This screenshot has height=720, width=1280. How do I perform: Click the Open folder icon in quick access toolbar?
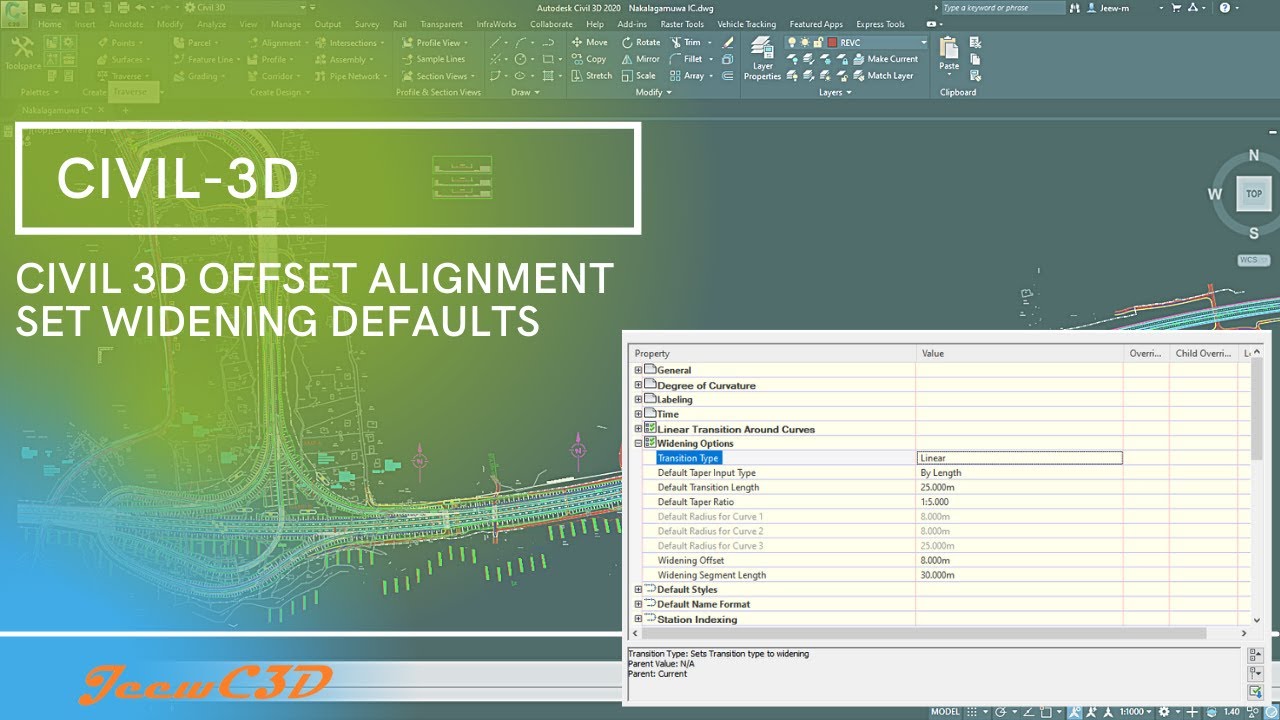[57, 8]
